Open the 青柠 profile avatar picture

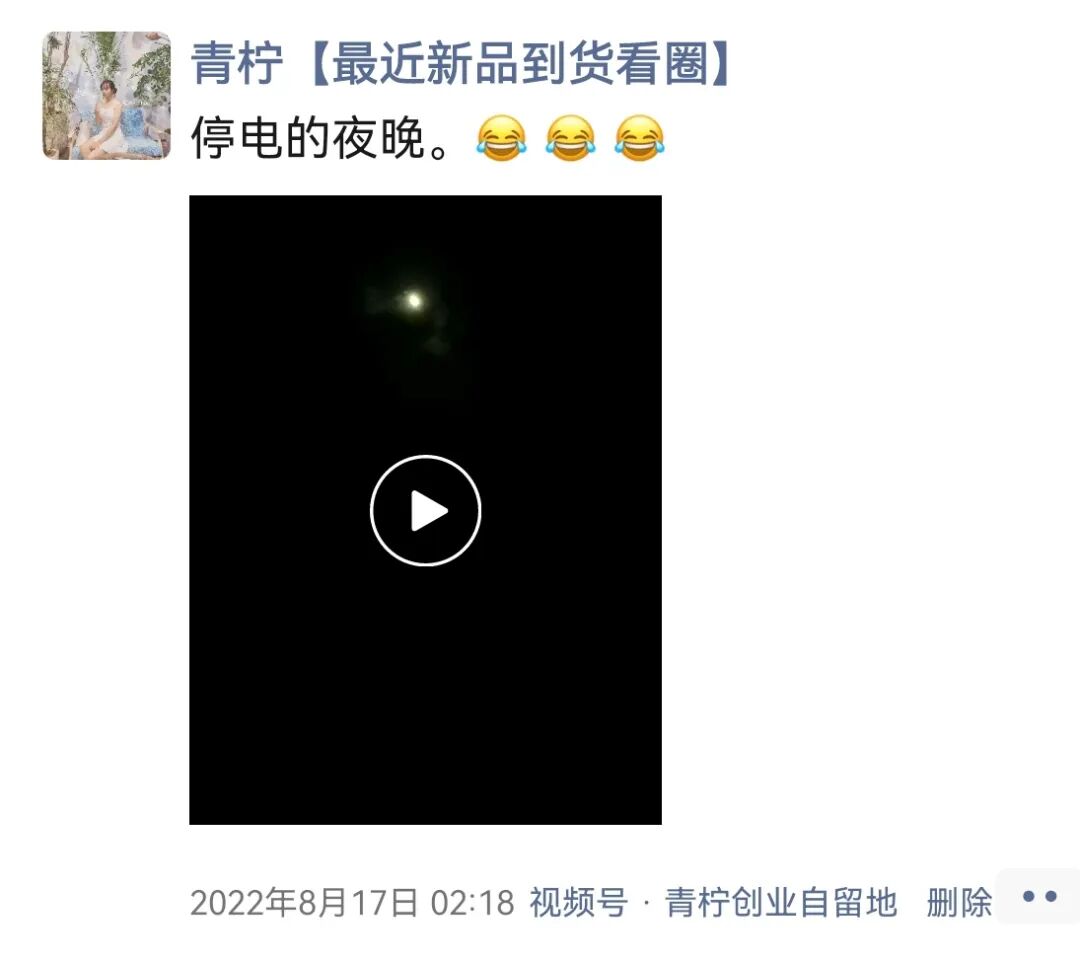click(x=107, y=96)
